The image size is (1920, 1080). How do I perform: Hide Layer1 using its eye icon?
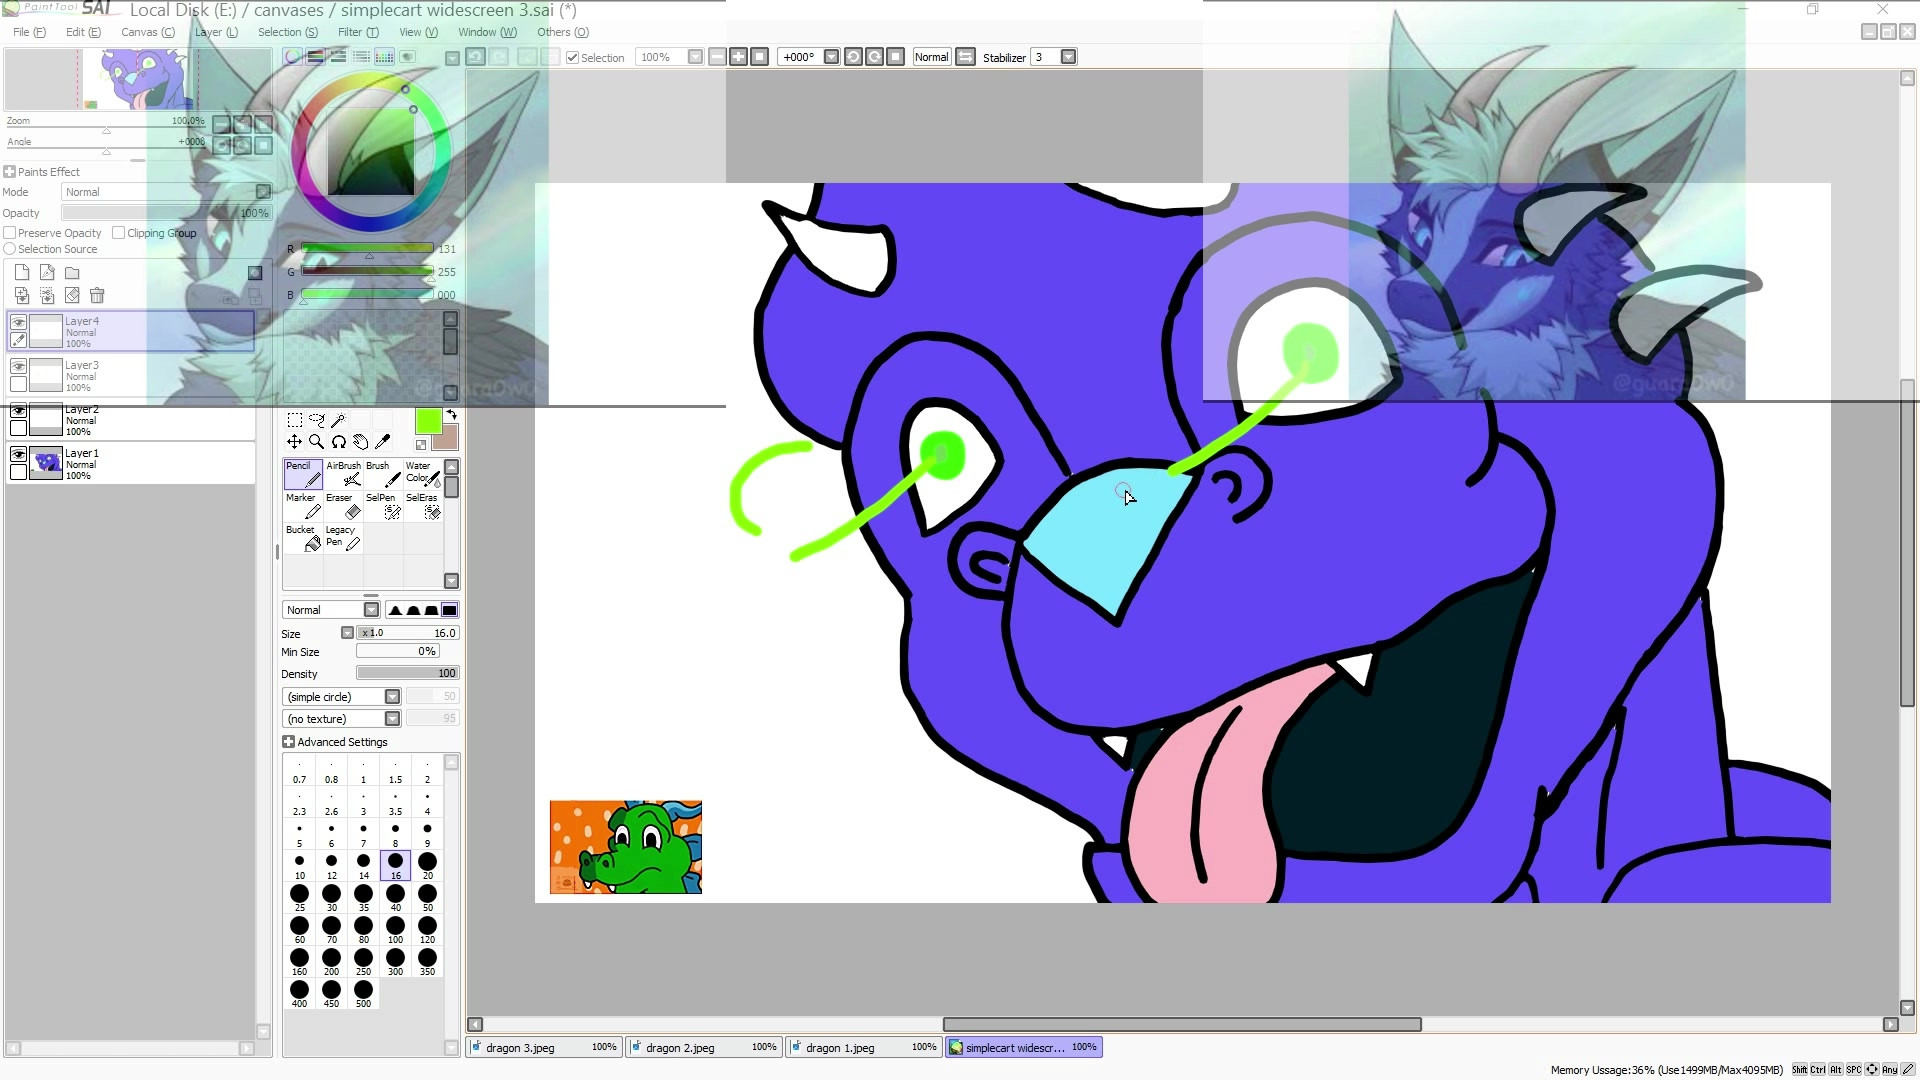click(18, 454)
